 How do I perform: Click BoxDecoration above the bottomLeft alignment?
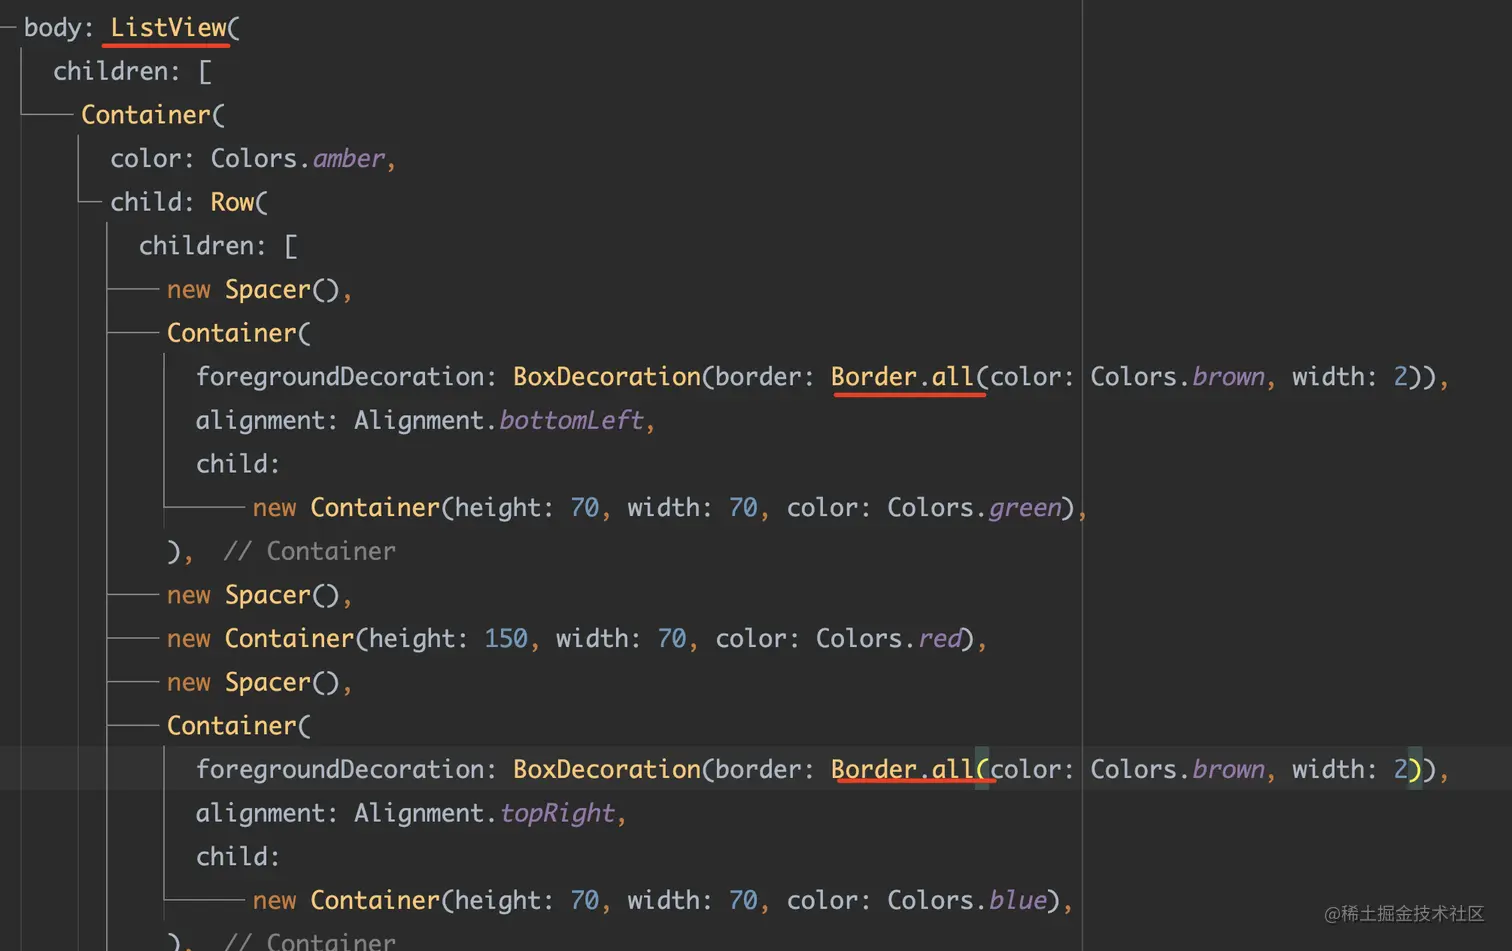607,376
